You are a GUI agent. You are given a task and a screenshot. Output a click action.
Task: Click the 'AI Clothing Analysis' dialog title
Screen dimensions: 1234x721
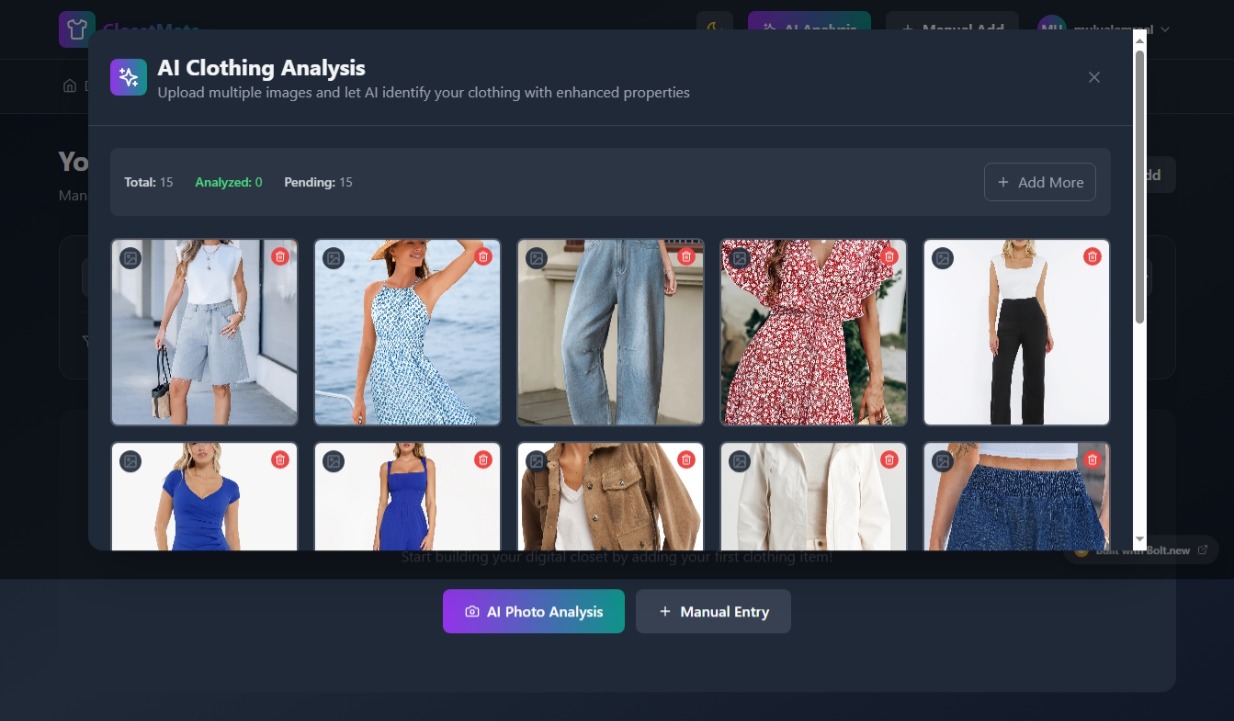click(261, 68)
